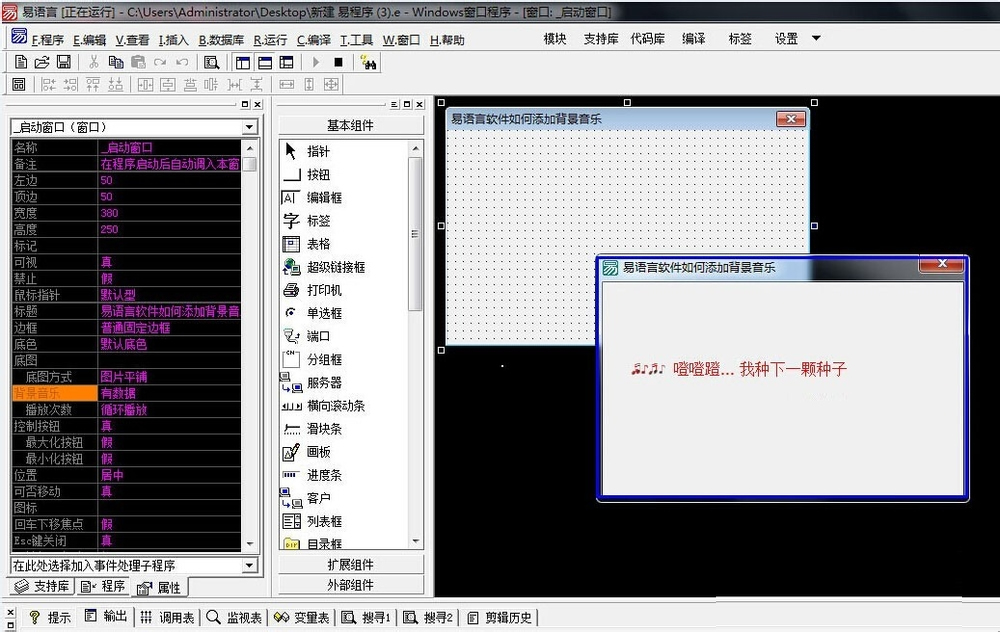Select the 指针 pointer tool
This screenshot has width=1000, height=632.
tap(318, 152)
